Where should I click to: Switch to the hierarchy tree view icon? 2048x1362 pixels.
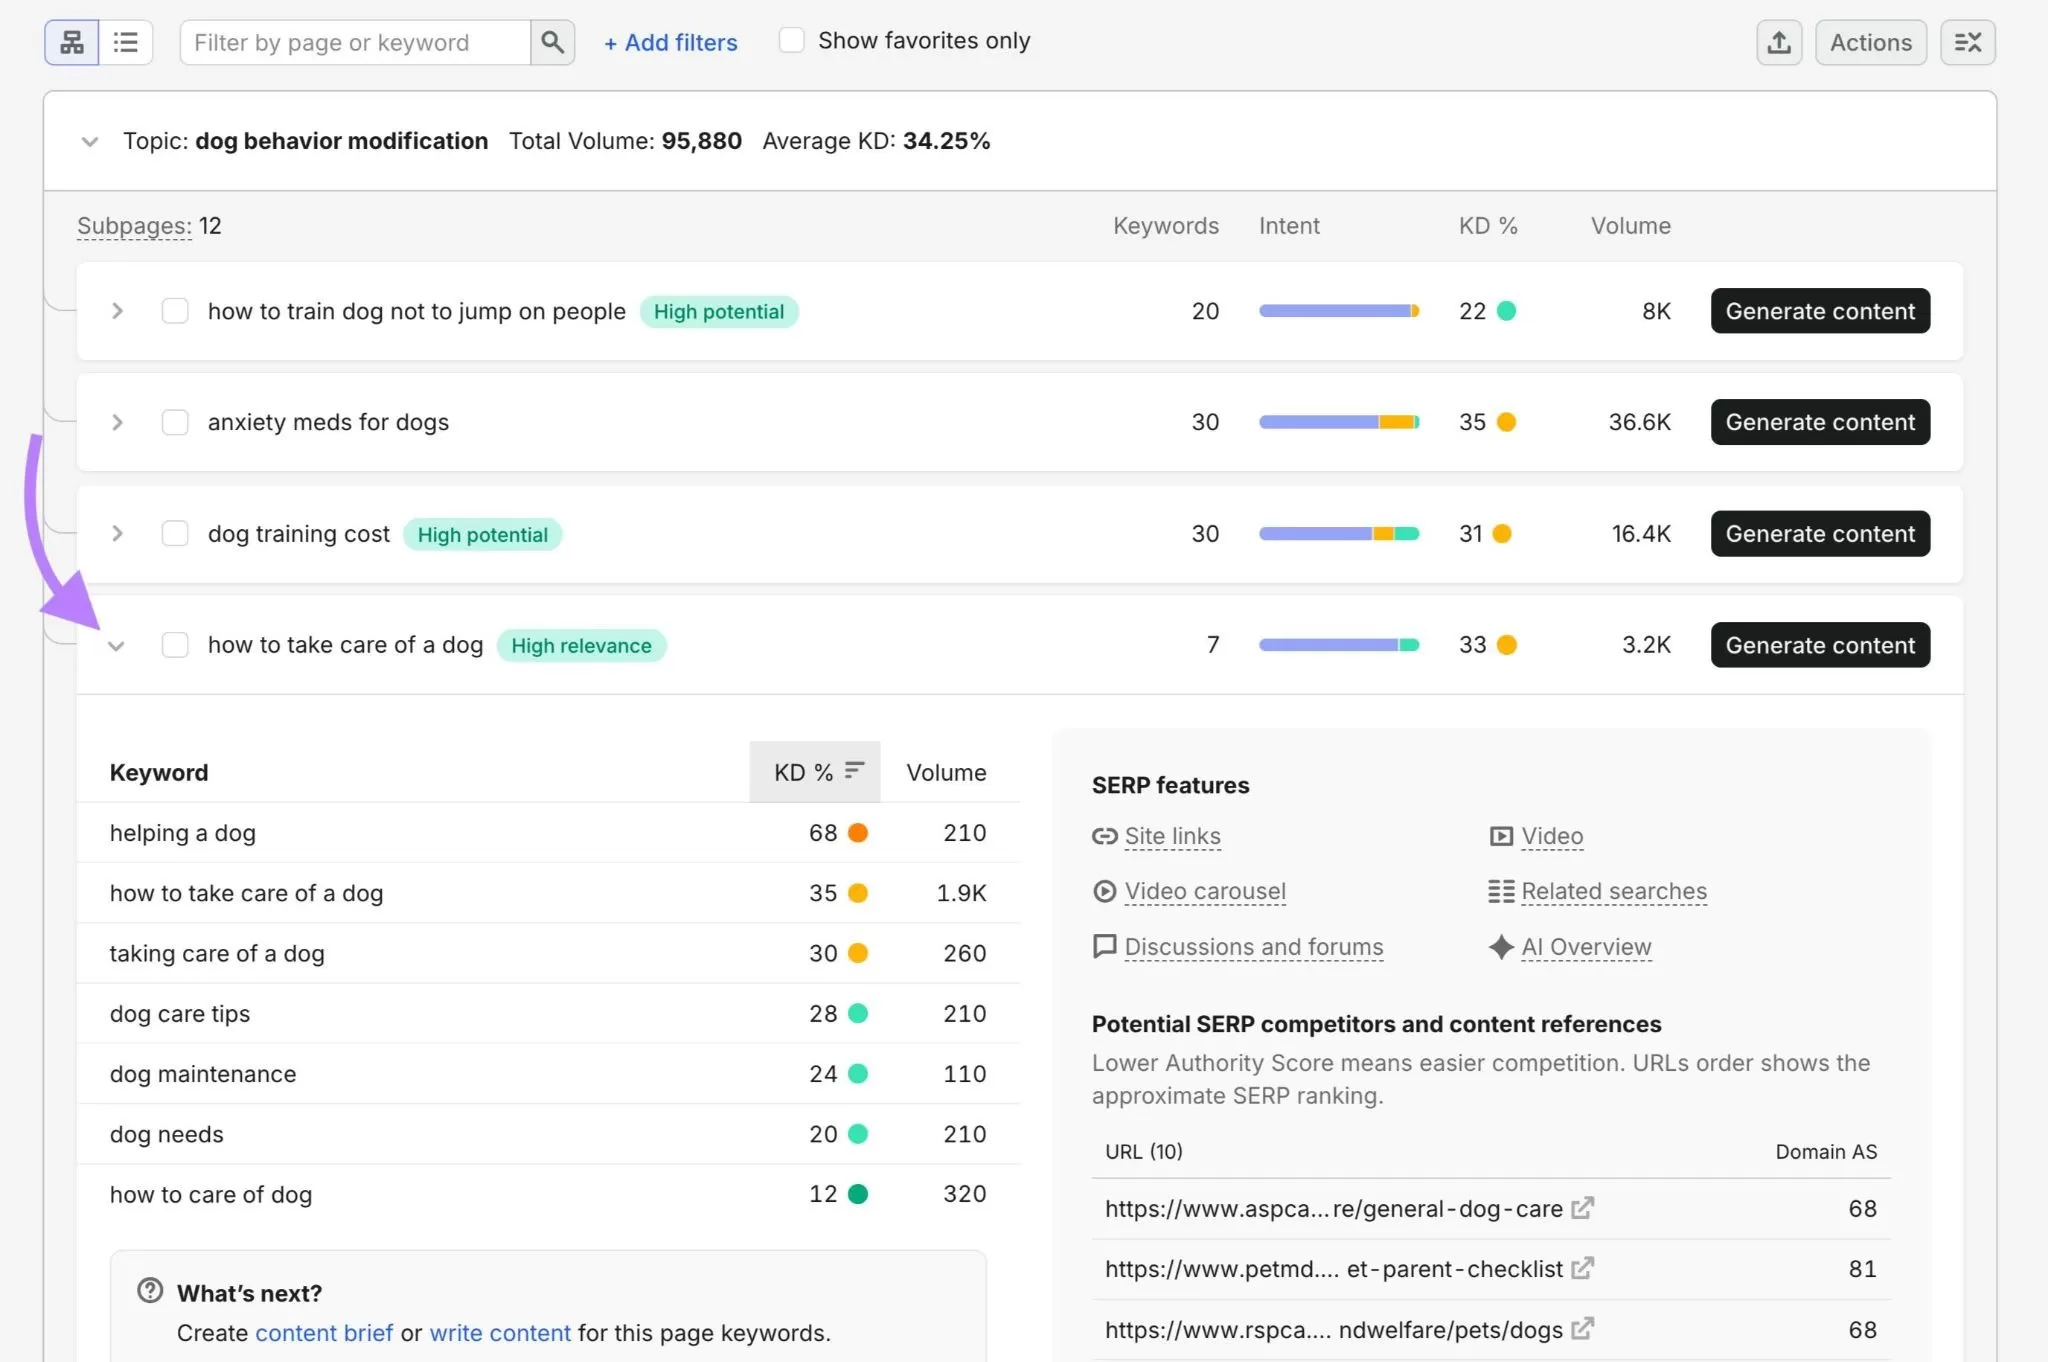click(72, 42)
